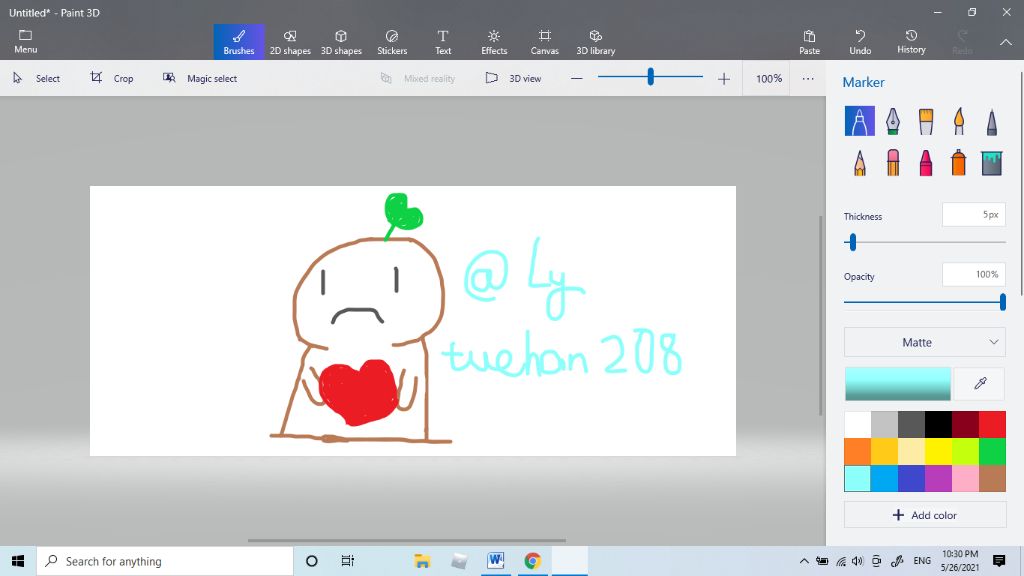Activate Magic select
The width and height of the screenshot is (1024, 576).
200,78
